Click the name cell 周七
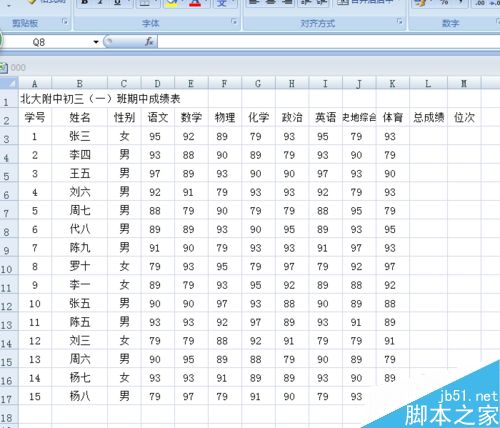 pyautogui.click(x=80, y=210)
